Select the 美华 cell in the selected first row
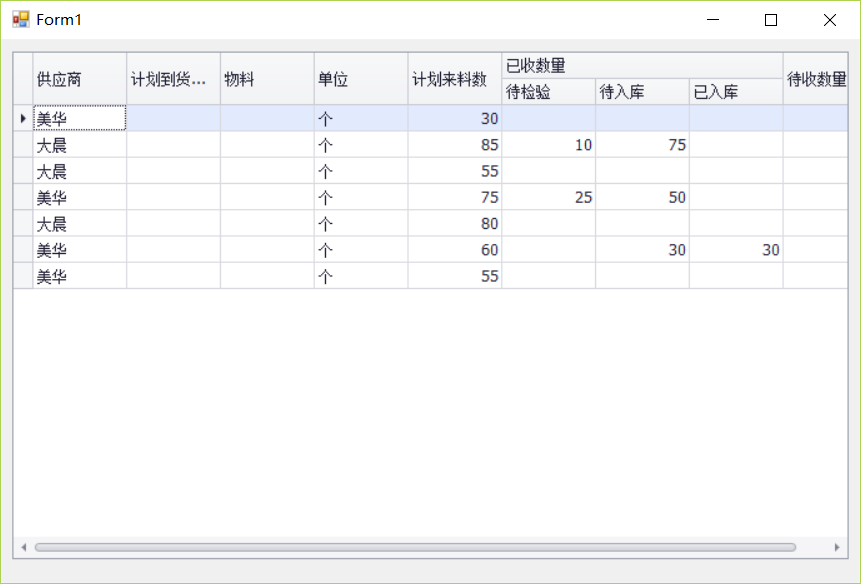 pyautogui.click(x=80, y=118)
